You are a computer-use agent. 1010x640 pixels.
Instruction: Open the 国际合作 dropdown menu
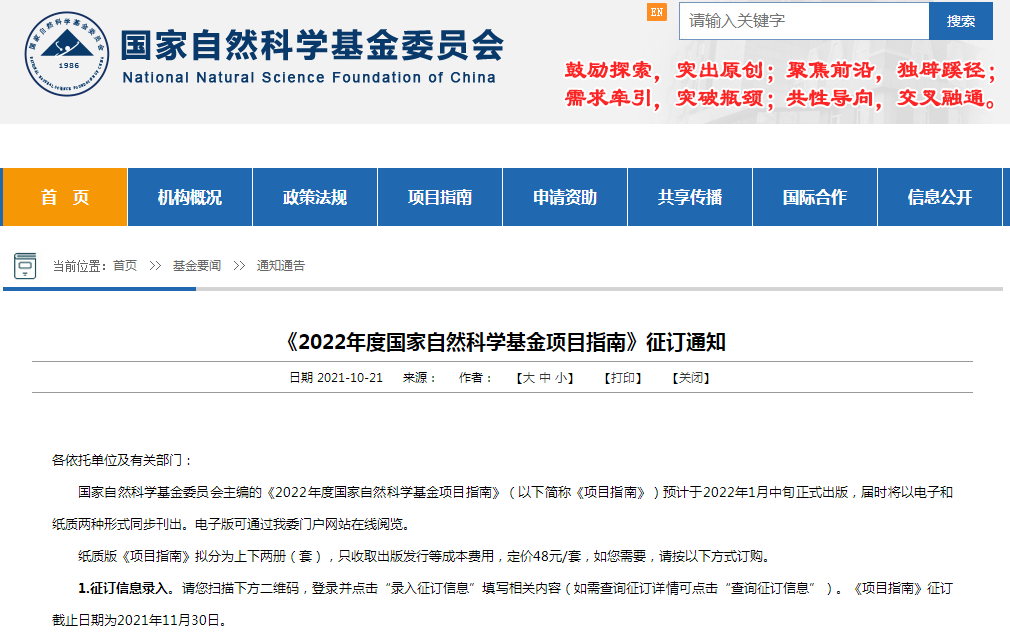tap(815, 197)
